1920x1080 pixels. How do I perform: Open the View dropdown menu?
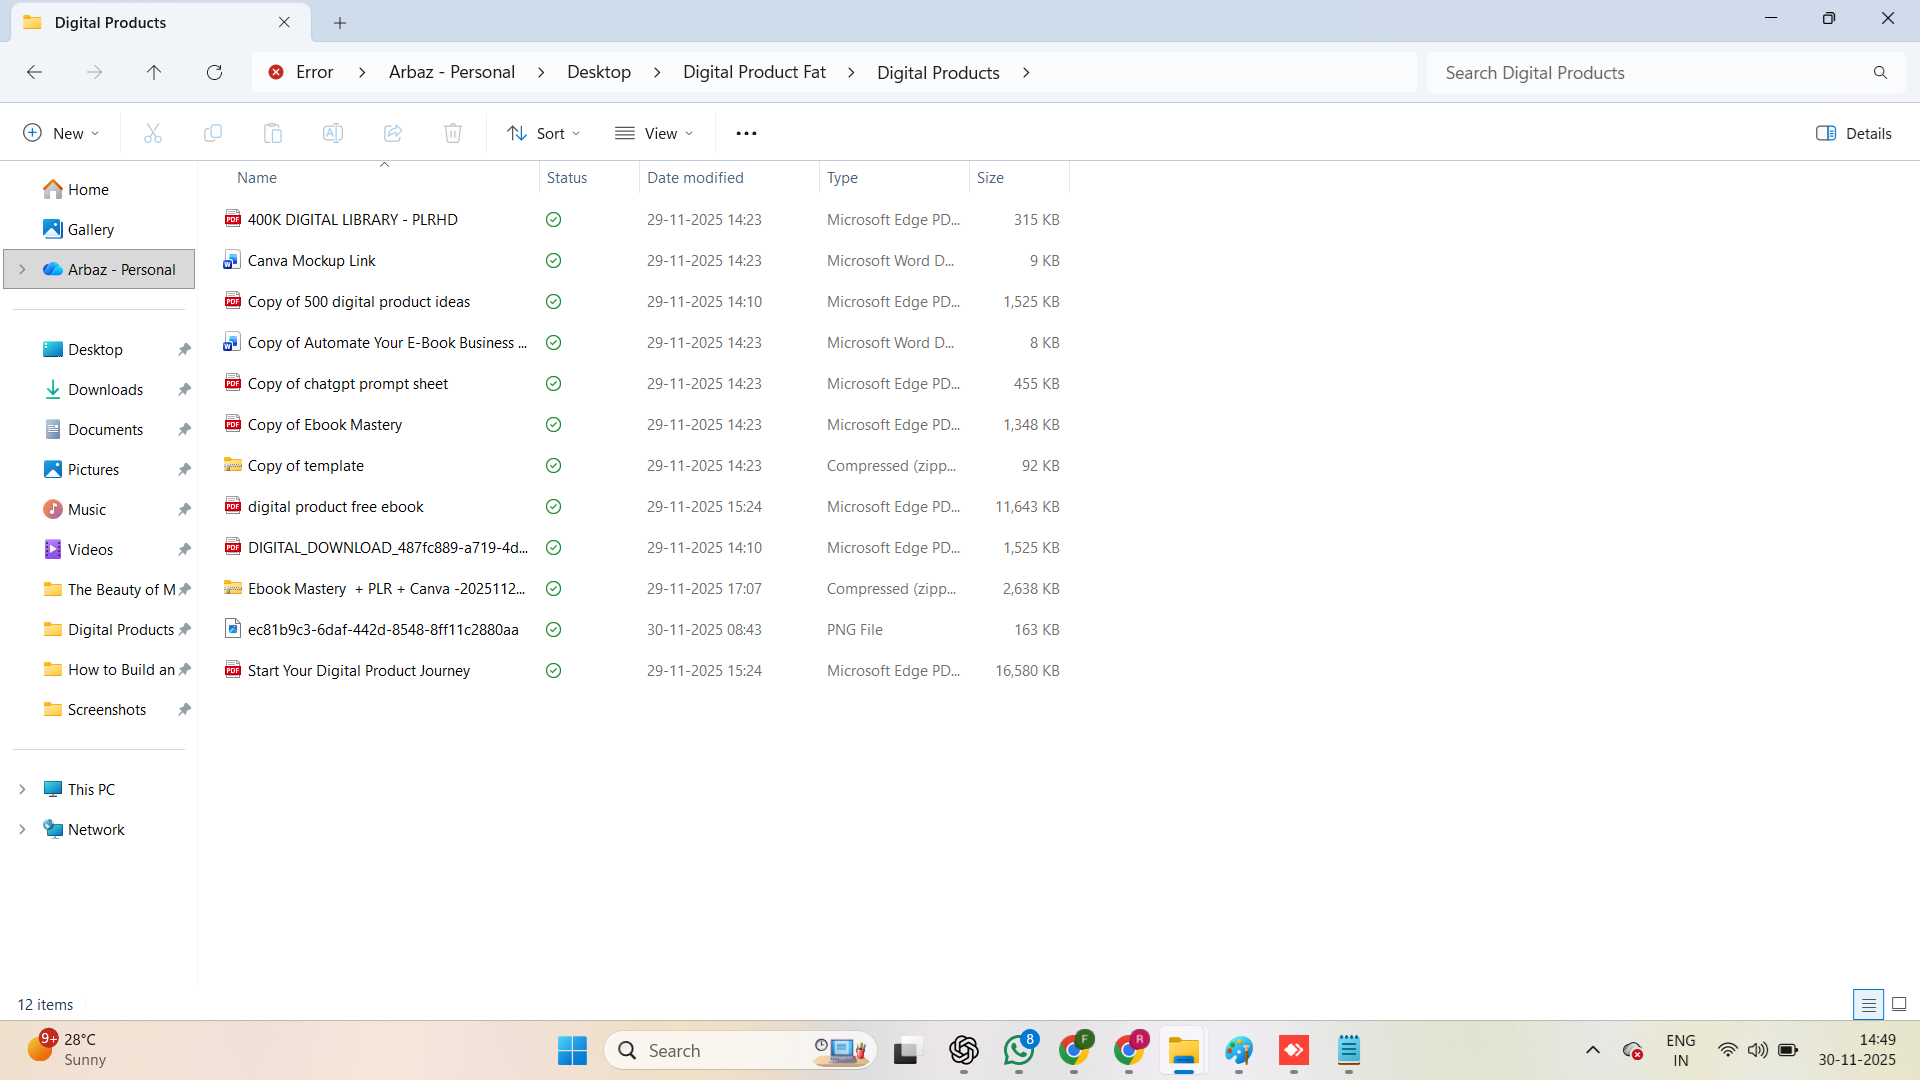tap(654, 133)
